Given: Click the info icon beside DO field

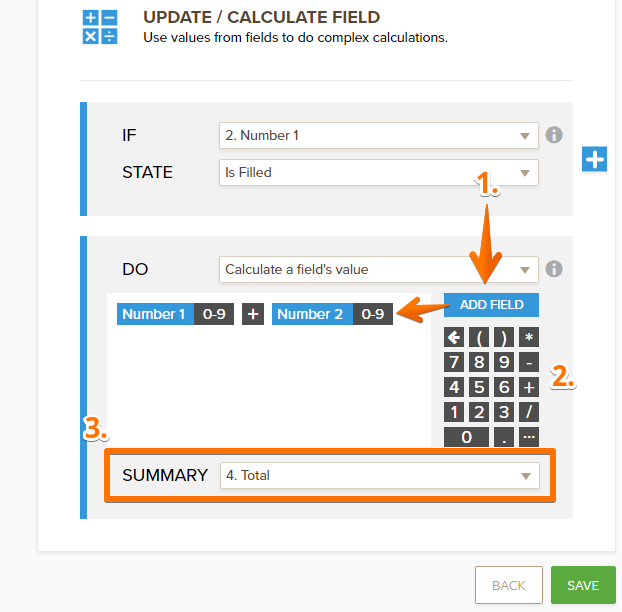Looking at the screenshot, I should pyautogui.click(x=554, y=269).
